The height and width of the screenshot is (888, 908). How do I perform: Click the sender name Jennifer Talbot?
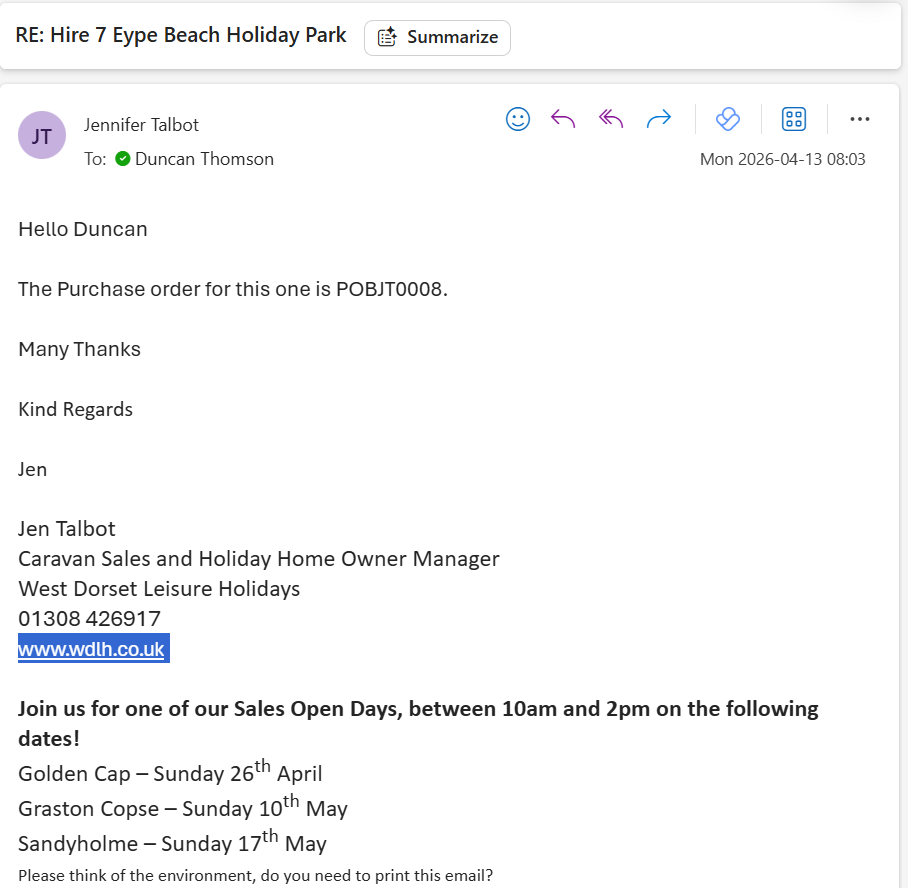coord(141,125)
